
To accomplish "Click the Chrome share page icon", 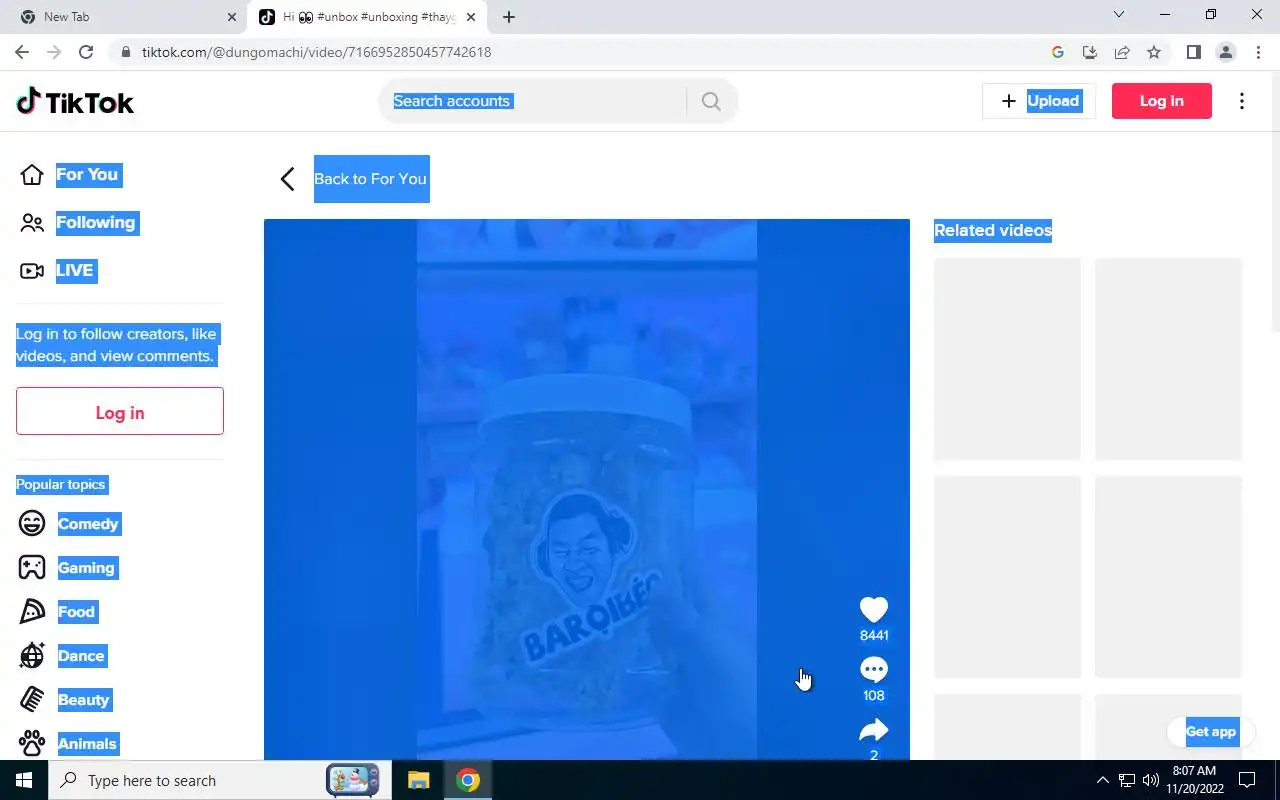I will [x=1122, y=52].
